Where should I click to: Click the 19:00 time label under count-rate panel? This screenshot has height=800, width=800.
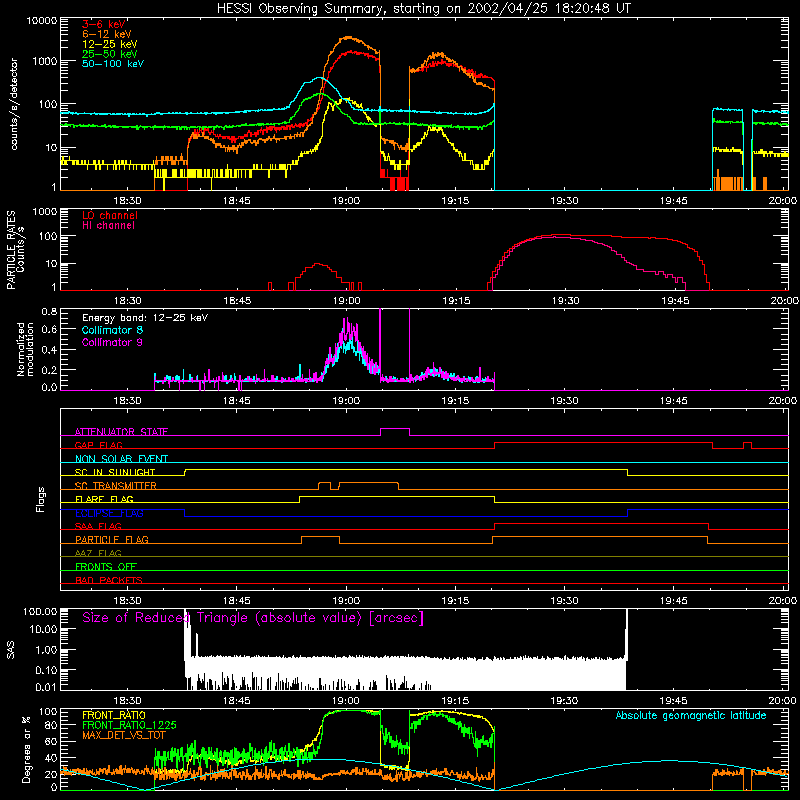pyautogui.click(x=346, y=201)
